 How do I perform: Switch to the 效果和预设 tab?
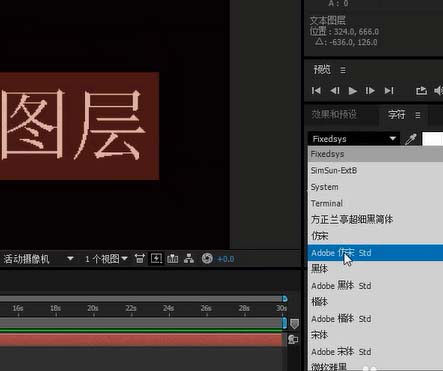coord(334,115)
